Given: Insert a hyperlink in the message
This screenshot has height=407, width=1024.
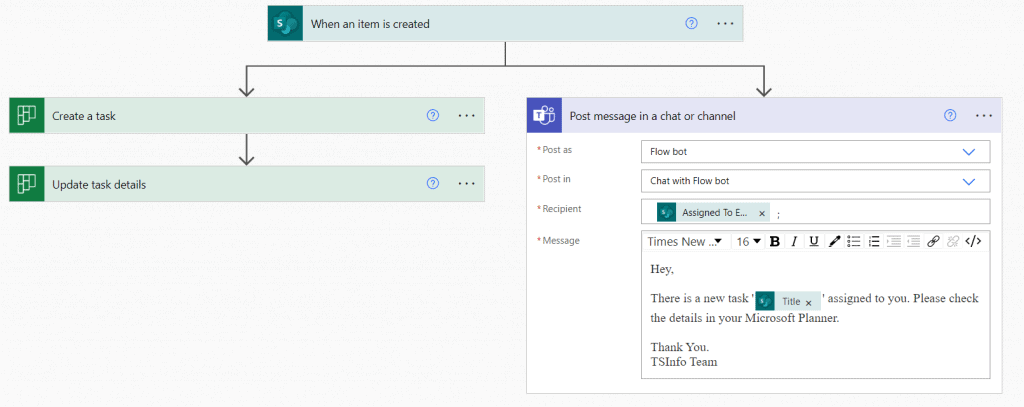Looking at the screenshot, I should click(x=933, y=241).
